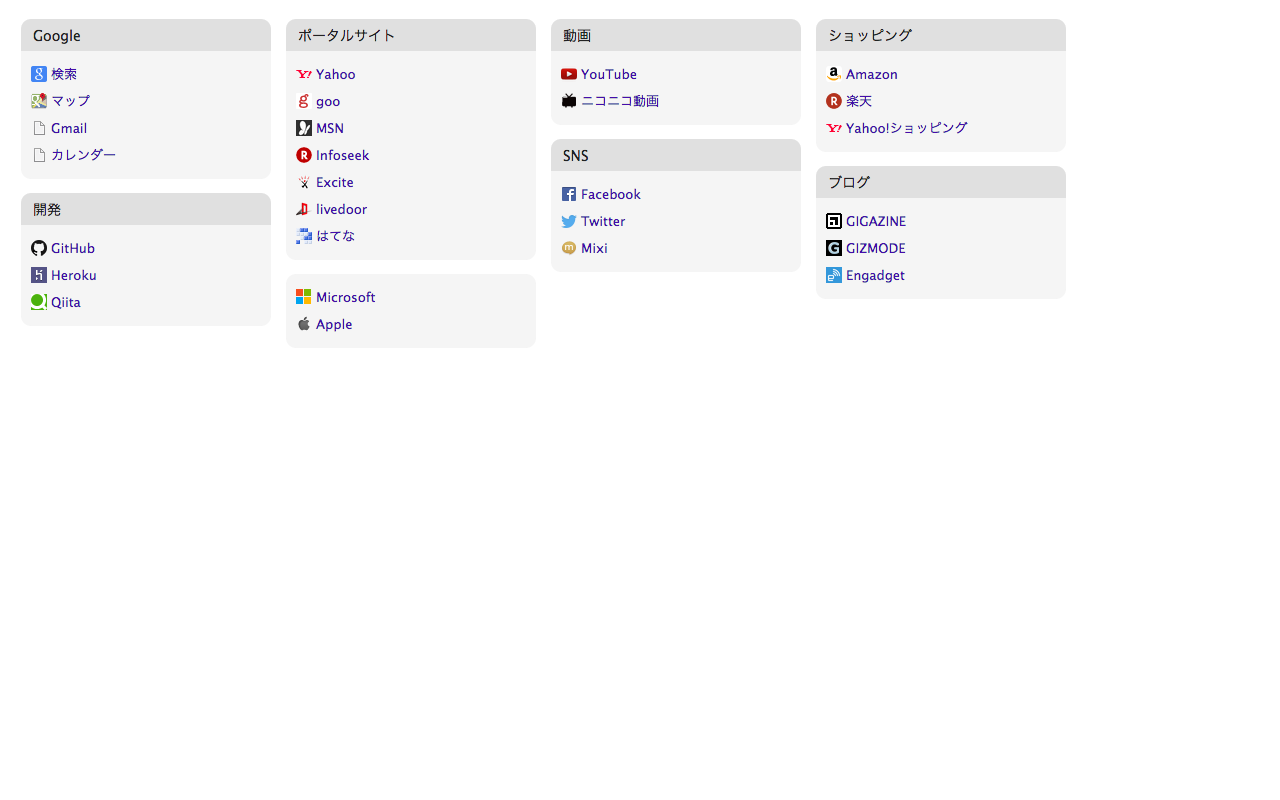Click the GIZMODE G icon

(x=834, y=248)
